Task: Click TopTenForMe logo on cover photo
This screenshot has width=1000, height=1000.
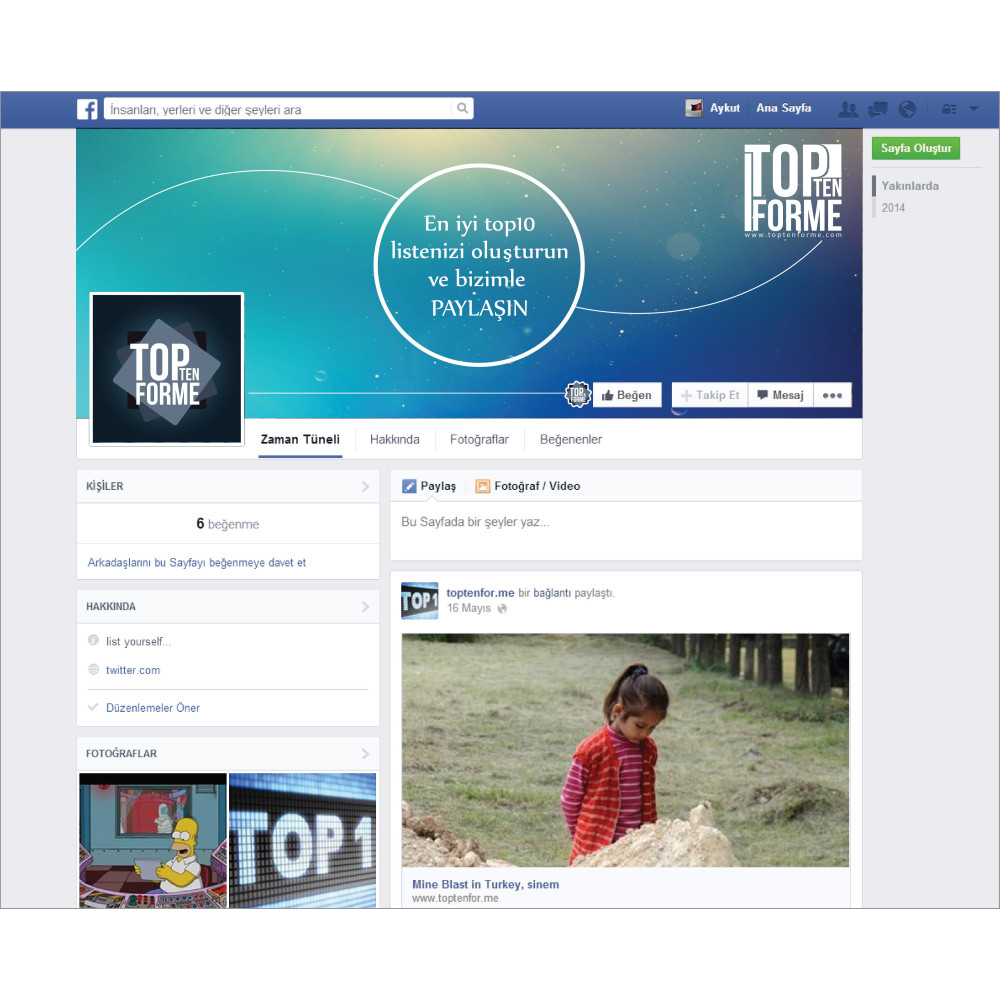Action: (x=793, y=190)
